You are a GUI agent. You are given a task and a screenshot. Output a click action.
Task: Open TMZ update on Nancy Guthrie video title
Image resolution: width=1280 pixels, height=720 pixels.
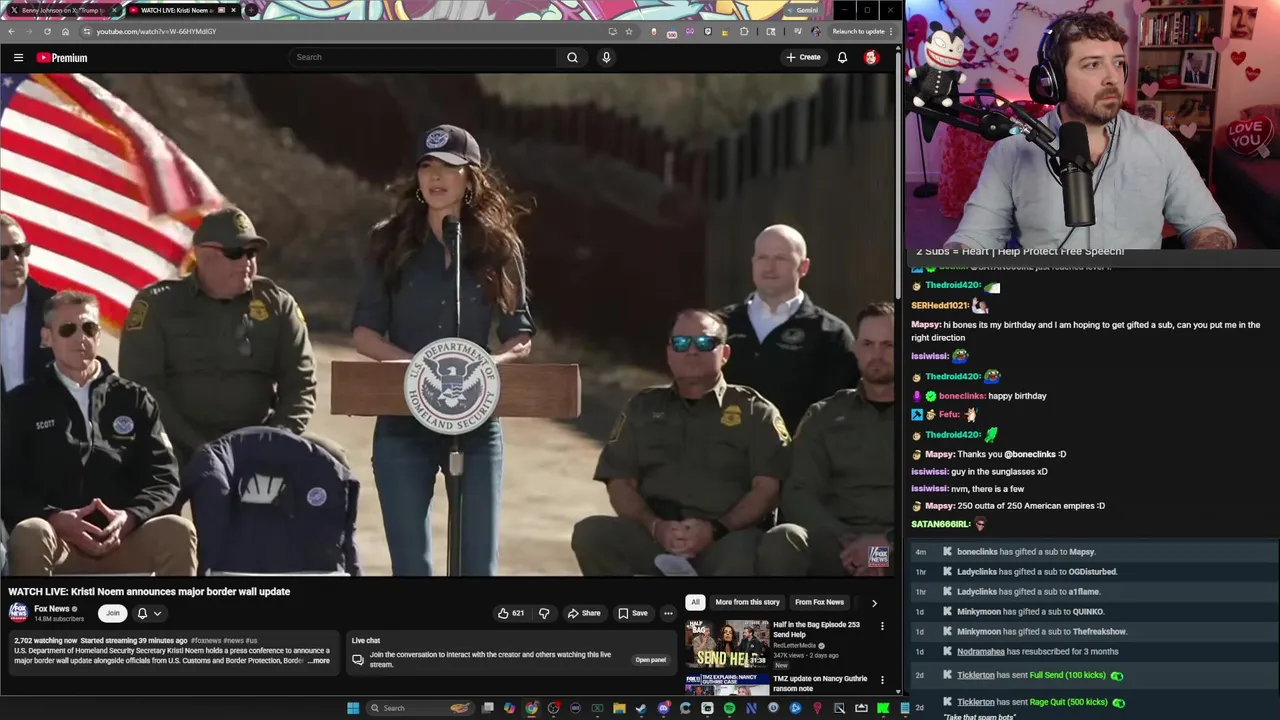820,683
